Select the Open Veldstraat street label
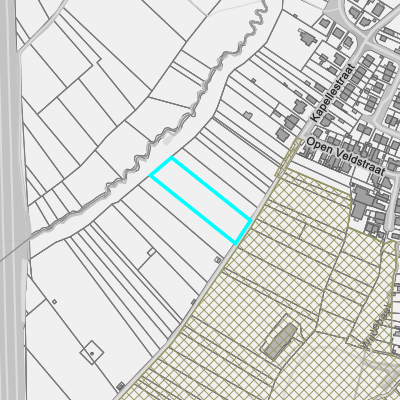400x400 pixels. tap(345, 156)
